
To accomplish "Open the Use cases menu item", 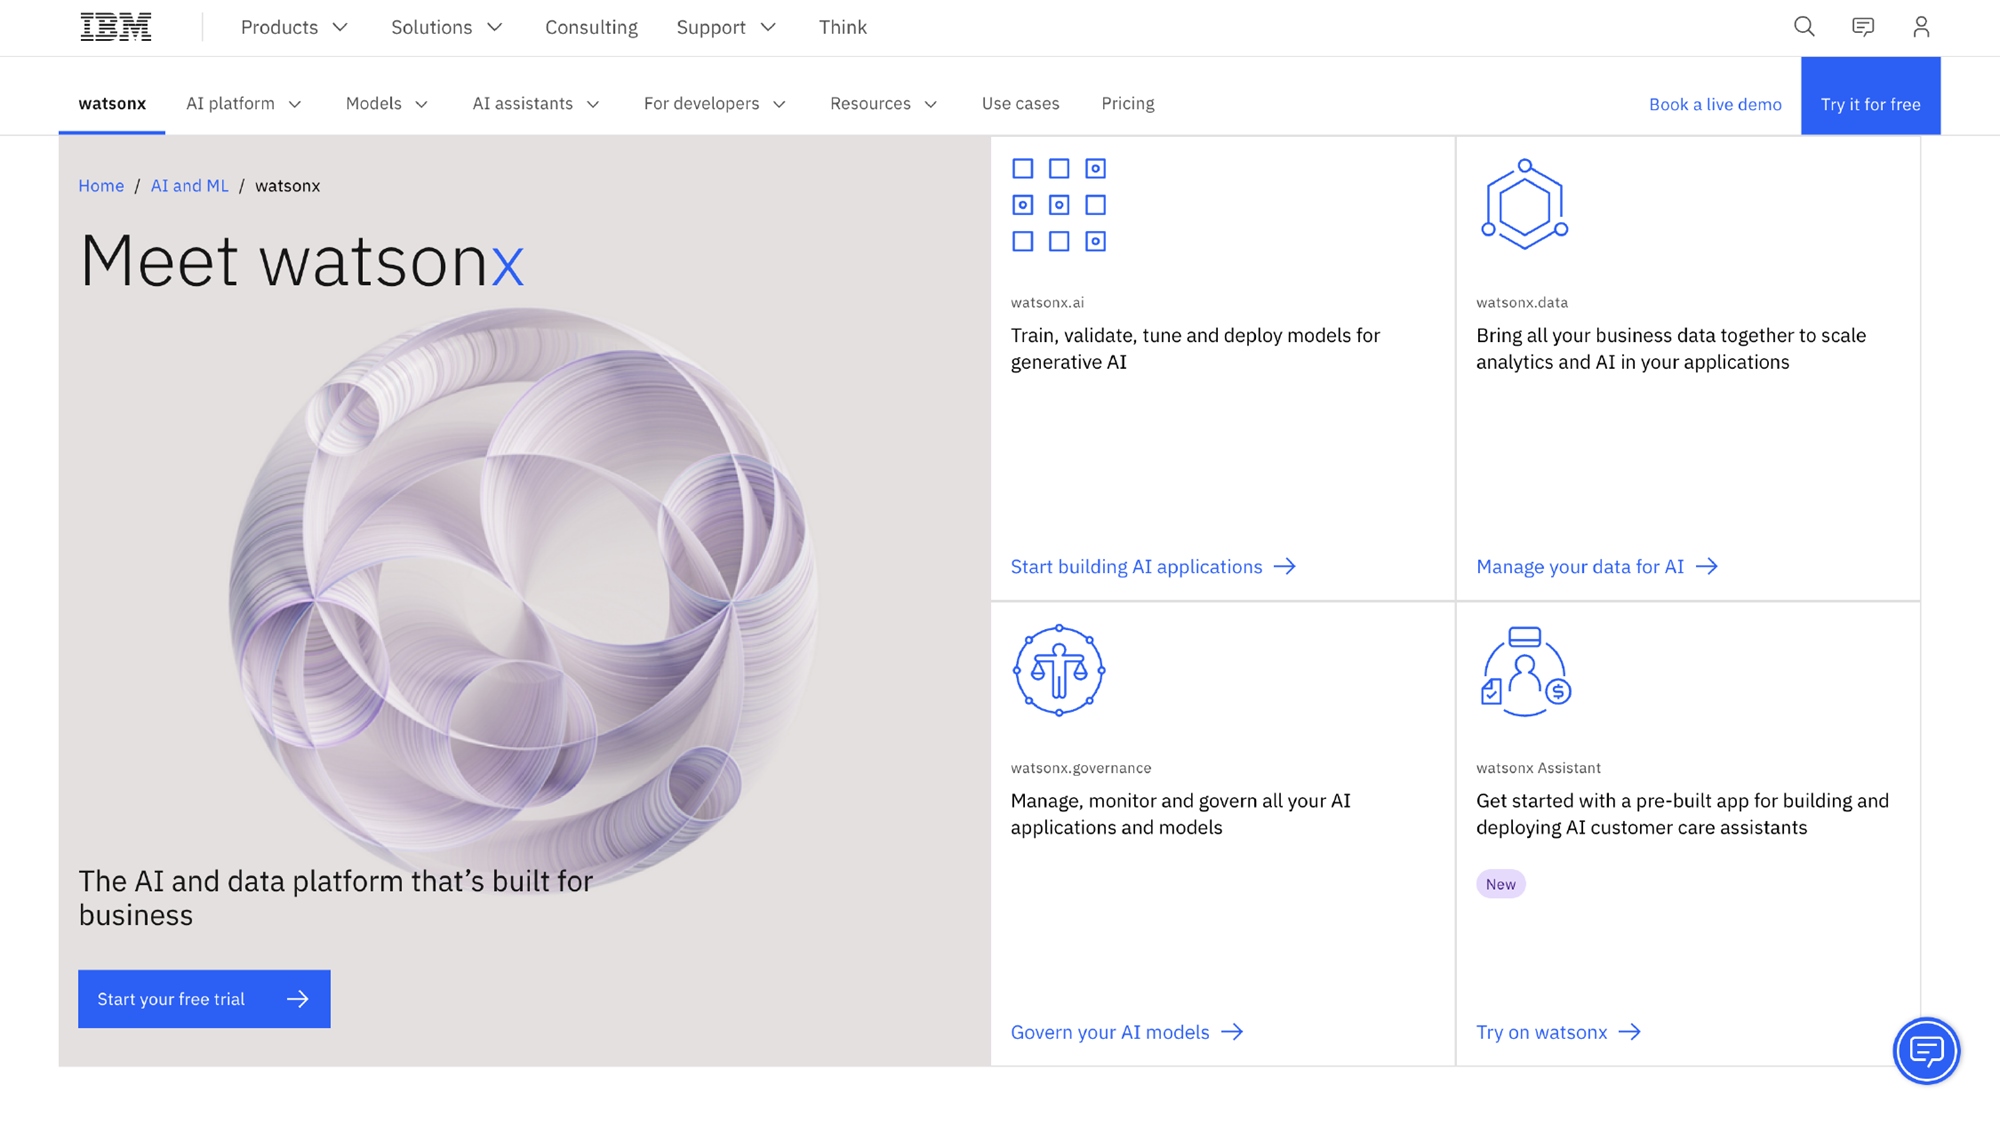I will click(1020, 104).
